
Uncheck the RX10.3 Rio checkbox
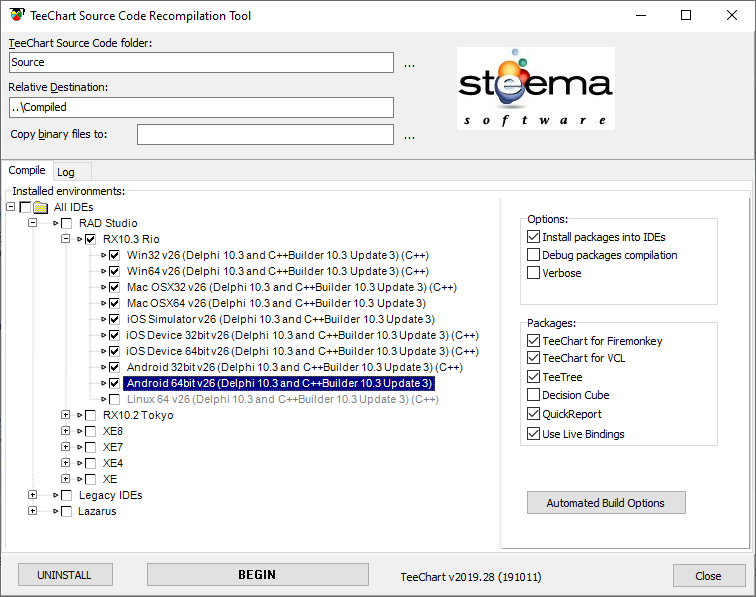click(90, 239)
